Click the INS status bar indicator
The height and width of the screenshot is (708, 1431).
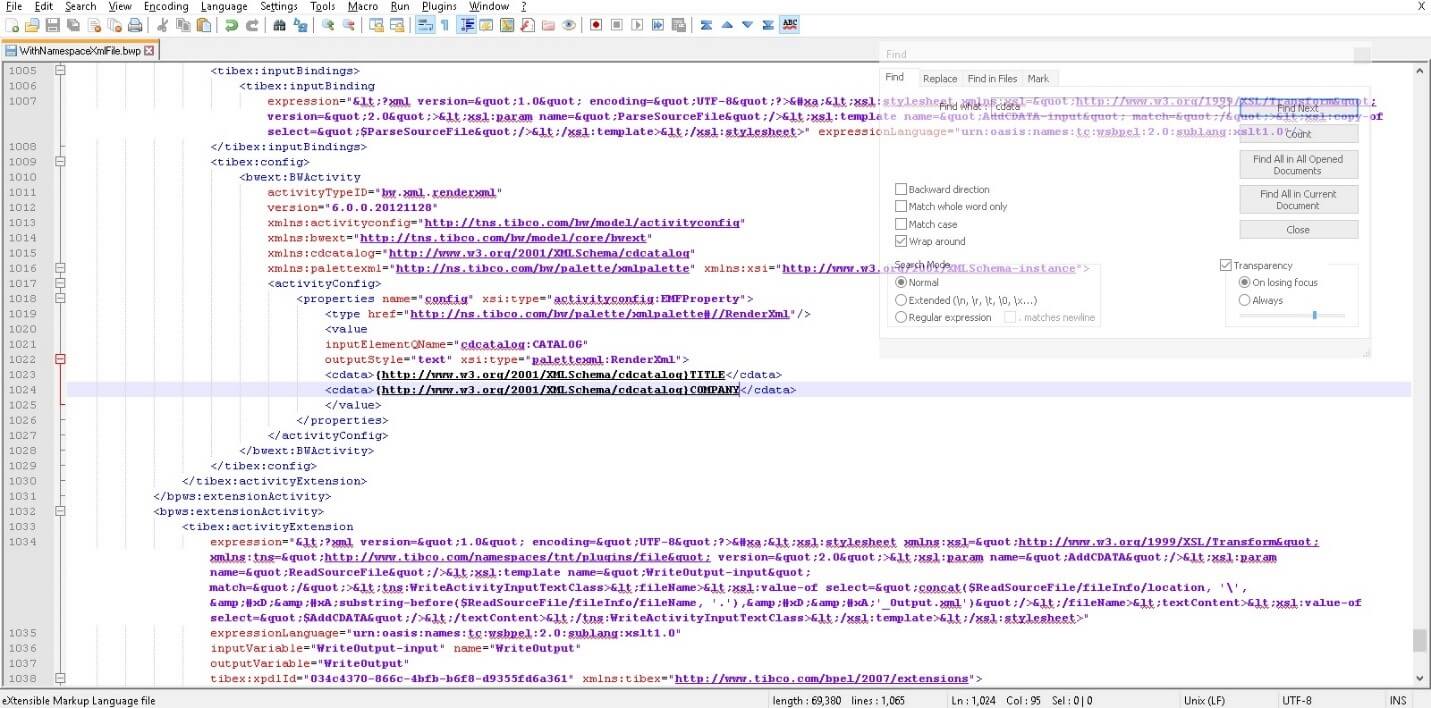[x=1397, y=700]
